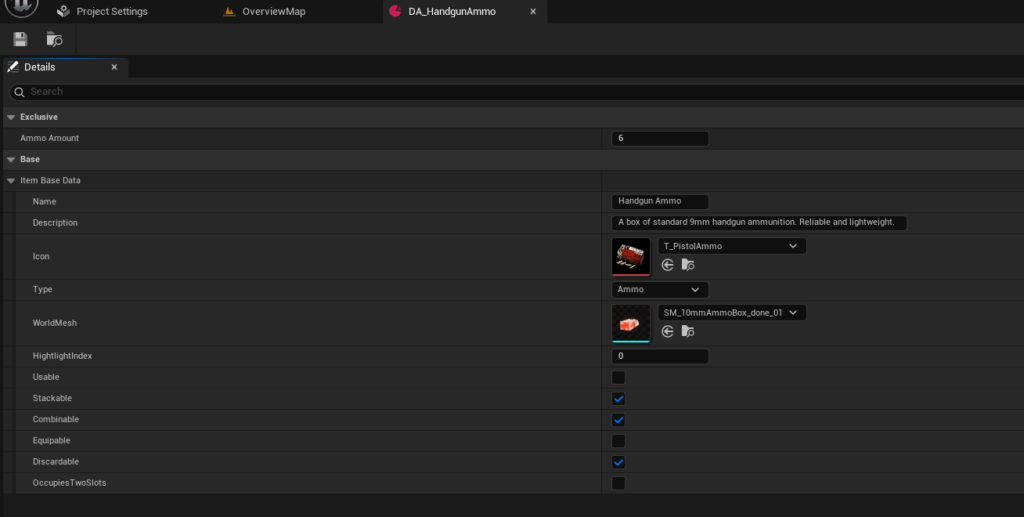Uncheck the Stackable checkbox
The image size is (1024, 517).
pyautogui.click(x=618, y=399)
